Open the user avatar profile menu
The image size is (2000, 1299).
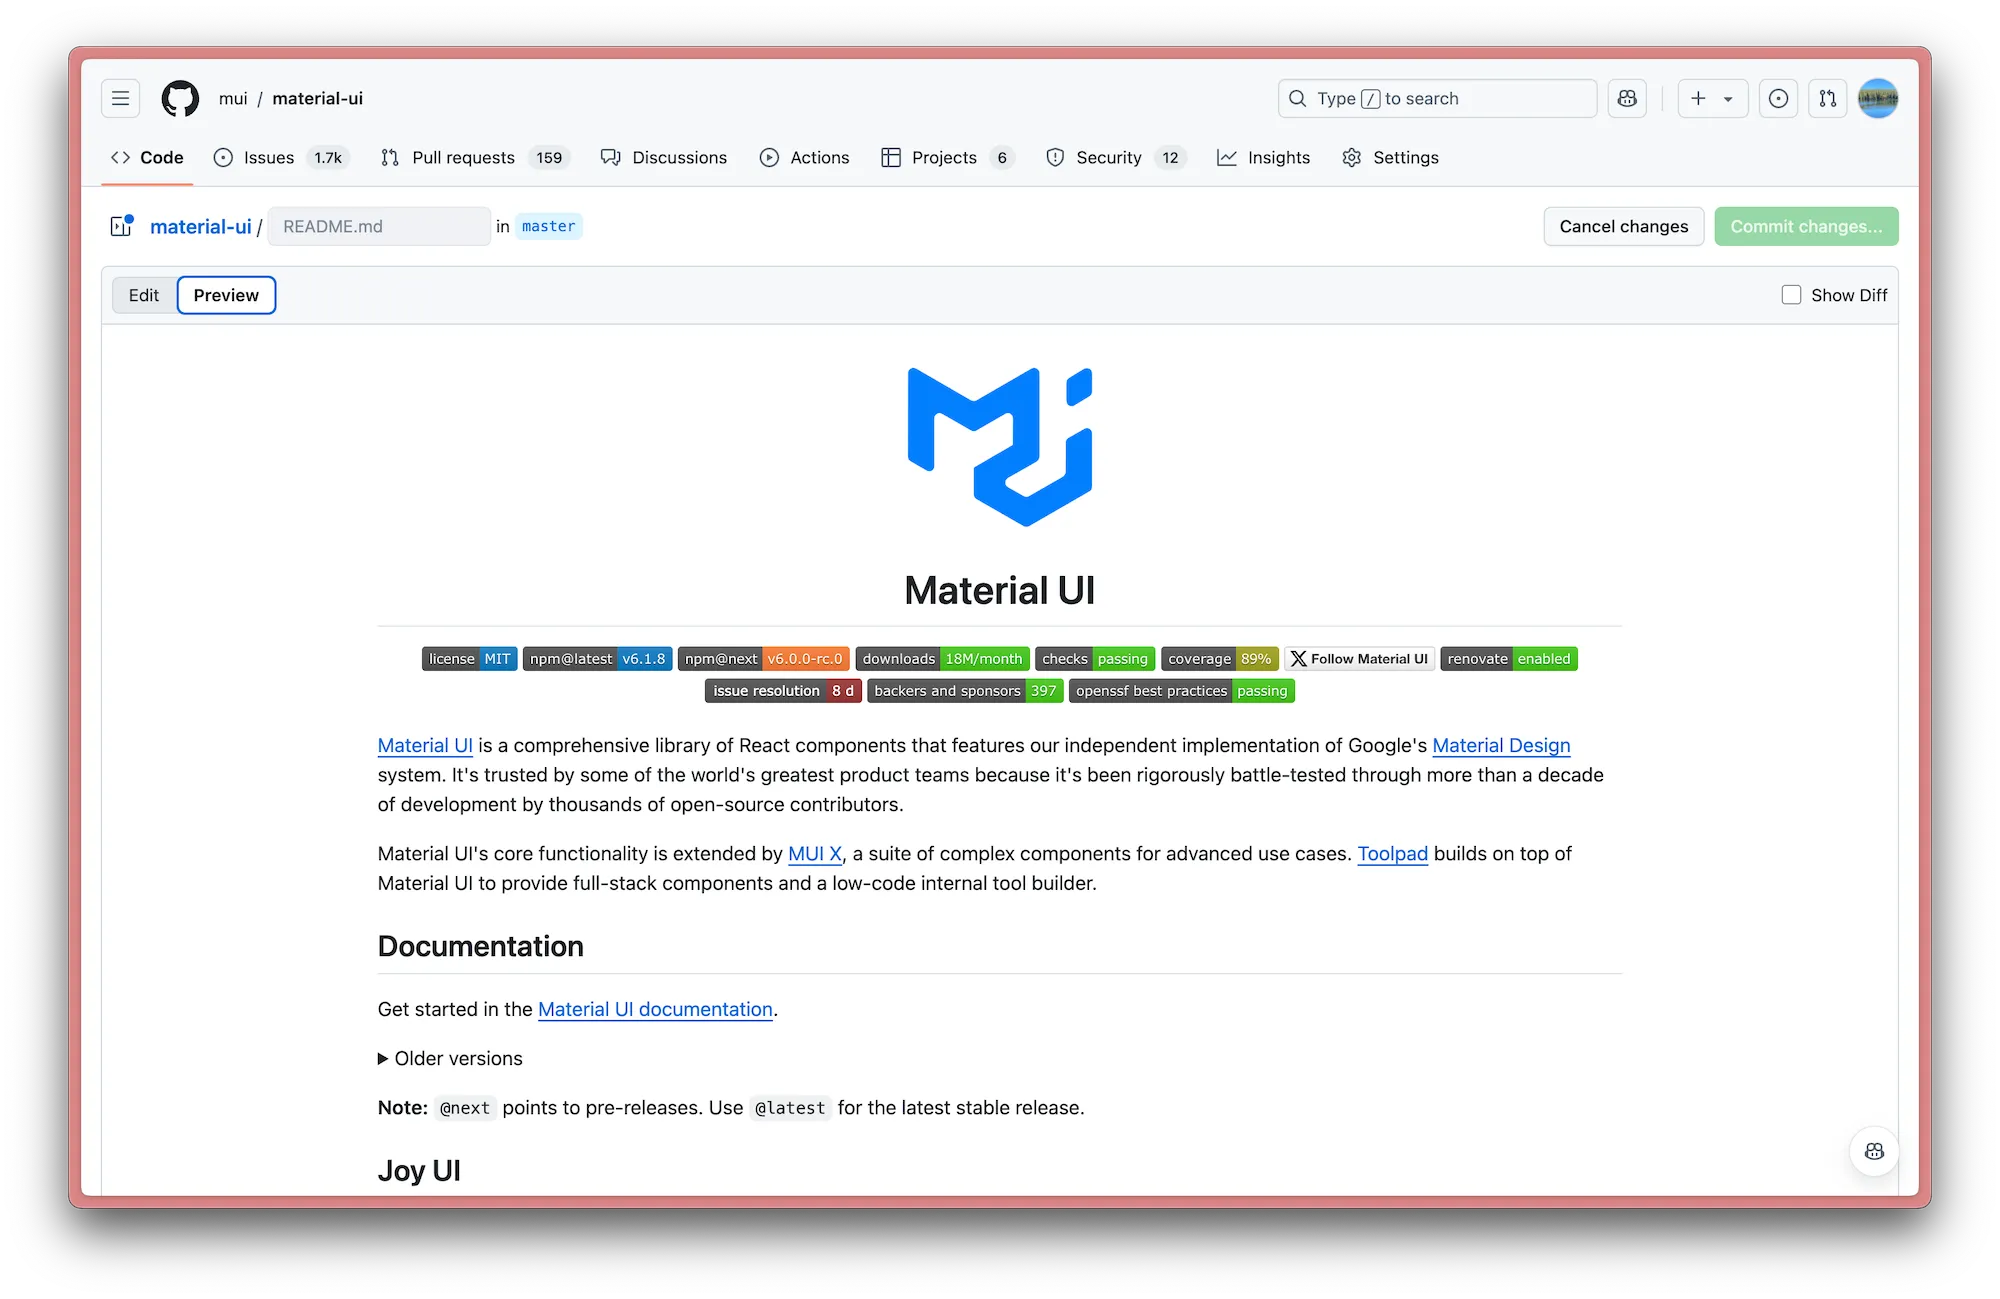pos(1878,98)
